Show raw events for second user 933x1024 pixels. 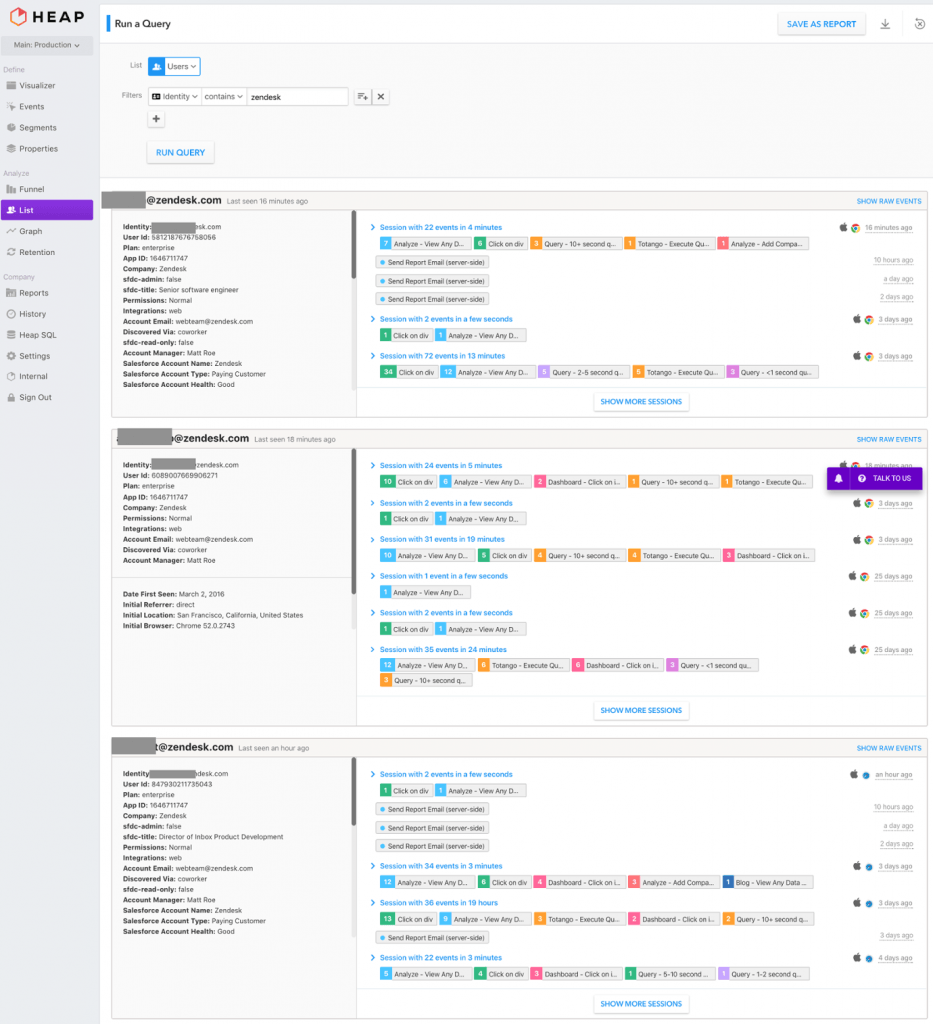click(x=889, y=440)
